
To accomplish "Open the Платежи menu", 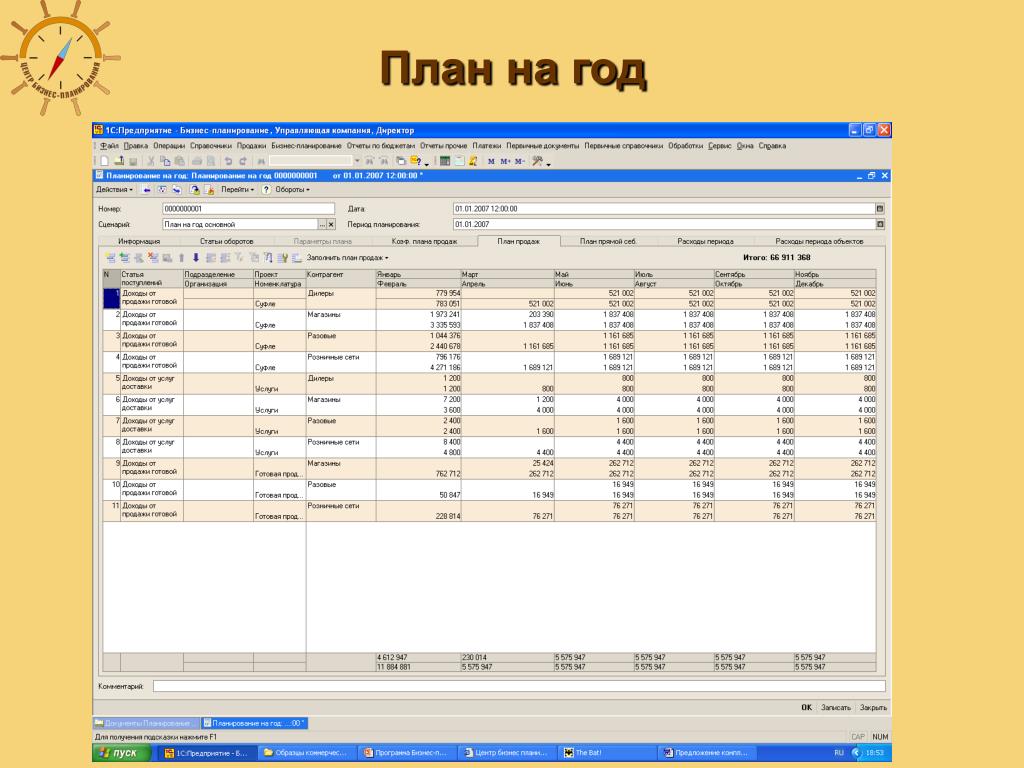I will click(487, 146).
